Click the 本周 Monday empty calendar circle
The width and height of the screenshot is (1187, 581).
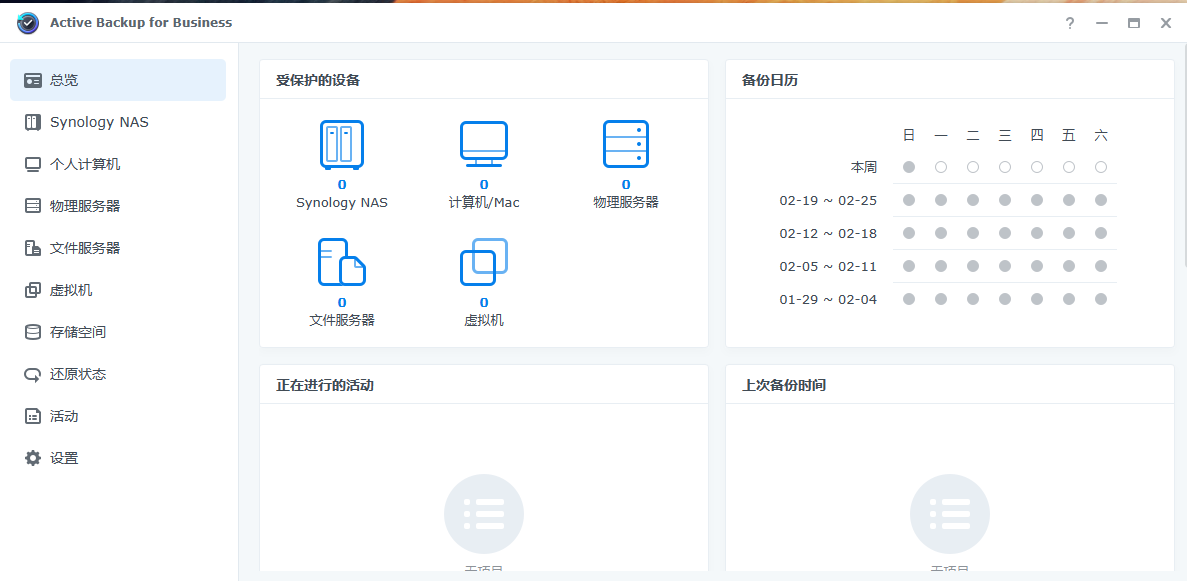pyautogui.click(x=941, y=167)
